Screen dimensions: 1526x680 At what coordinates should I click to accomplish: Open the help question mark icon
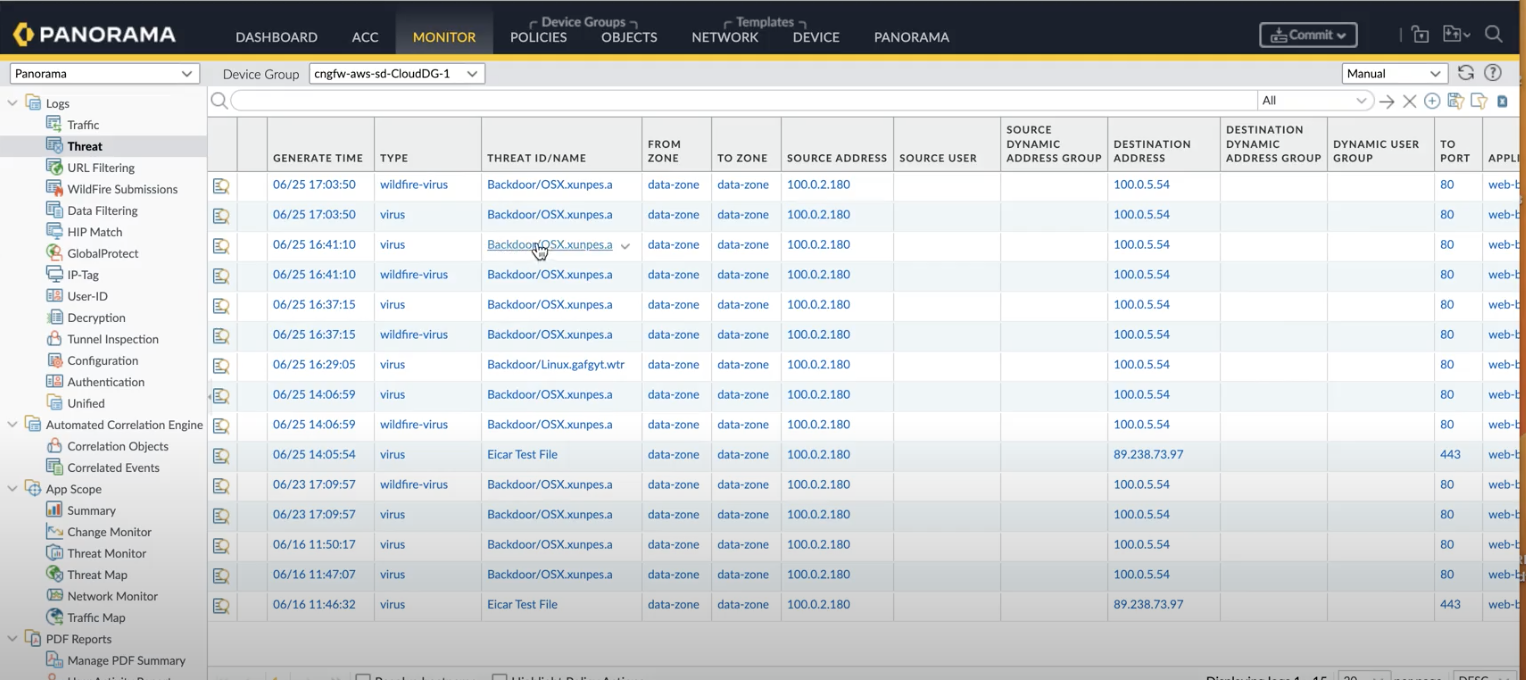point(1493,73)
